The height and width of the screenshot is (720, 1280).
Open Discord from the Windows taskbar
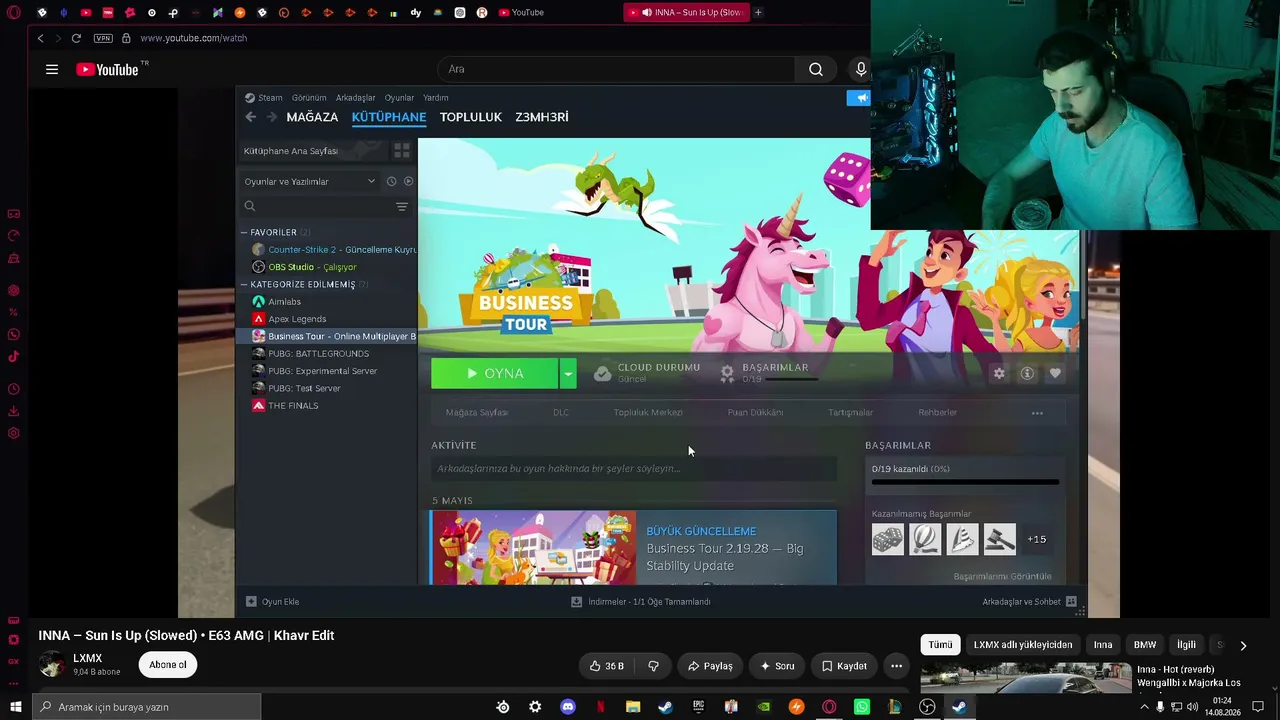[x=568, y=707]
